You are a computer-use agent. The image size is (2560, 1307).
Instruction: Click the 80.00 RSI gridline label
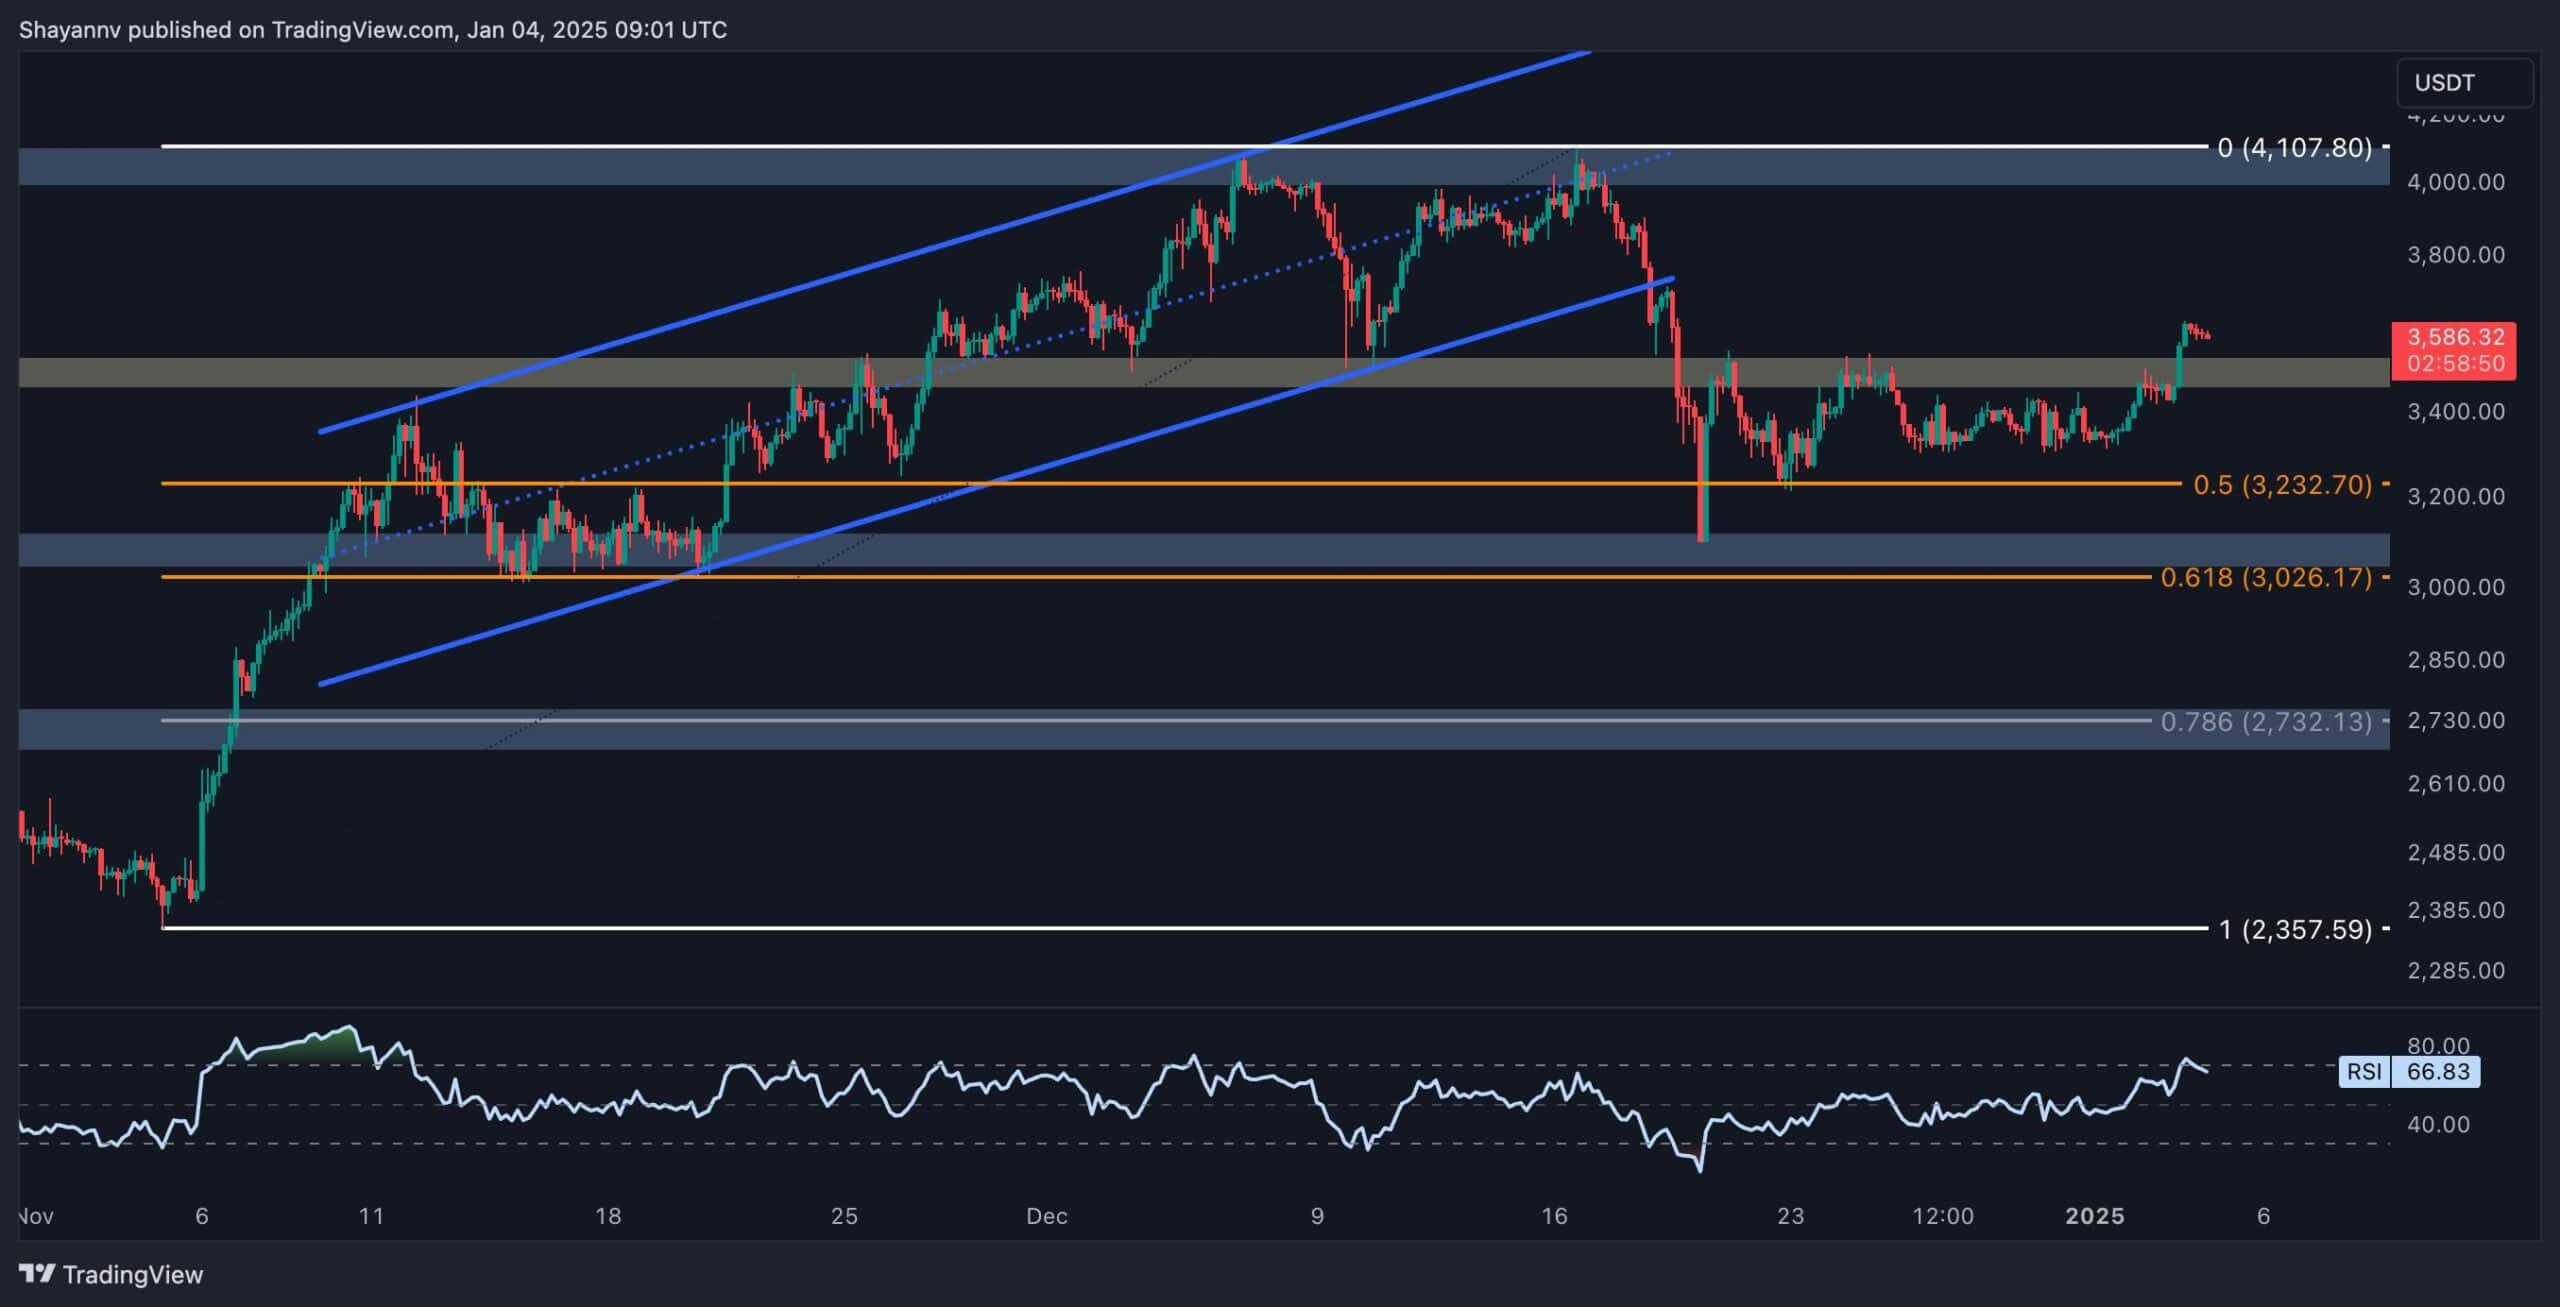point(2439,1045)
